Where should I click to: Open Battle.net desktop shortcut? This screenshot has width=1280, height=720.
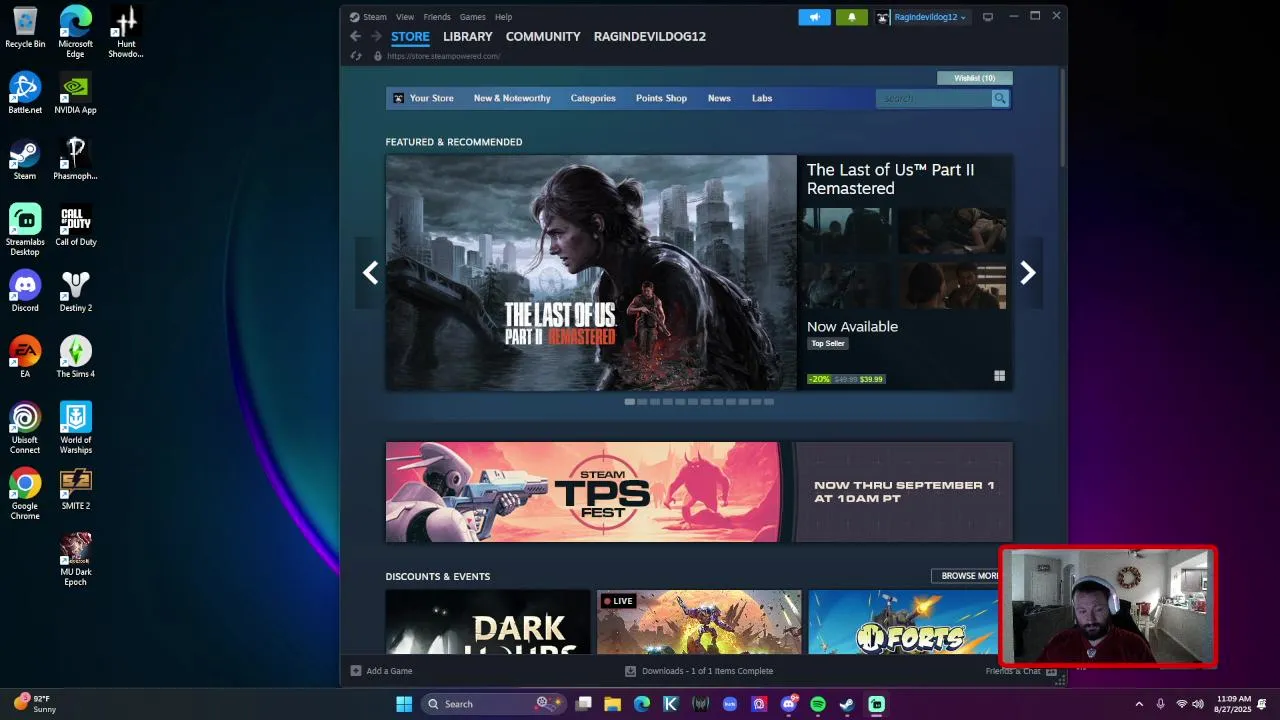25,93
